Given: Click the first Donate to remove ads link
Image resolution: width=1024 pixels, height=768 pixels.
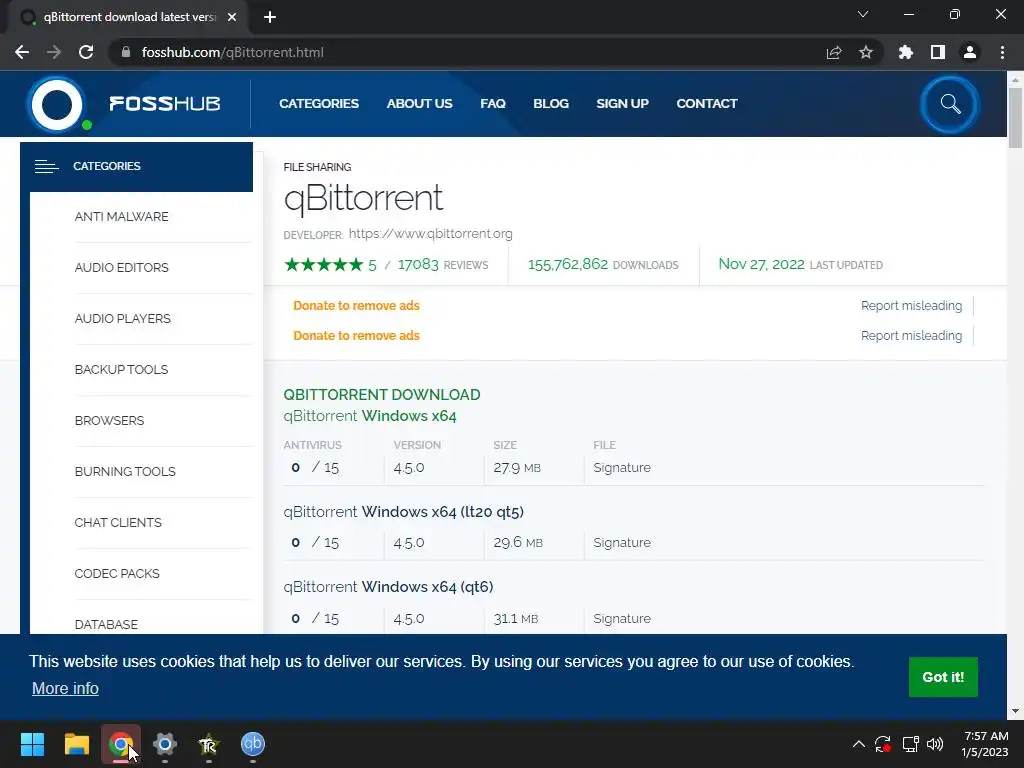Looking at the screenshot, I should tap(356, 306).
